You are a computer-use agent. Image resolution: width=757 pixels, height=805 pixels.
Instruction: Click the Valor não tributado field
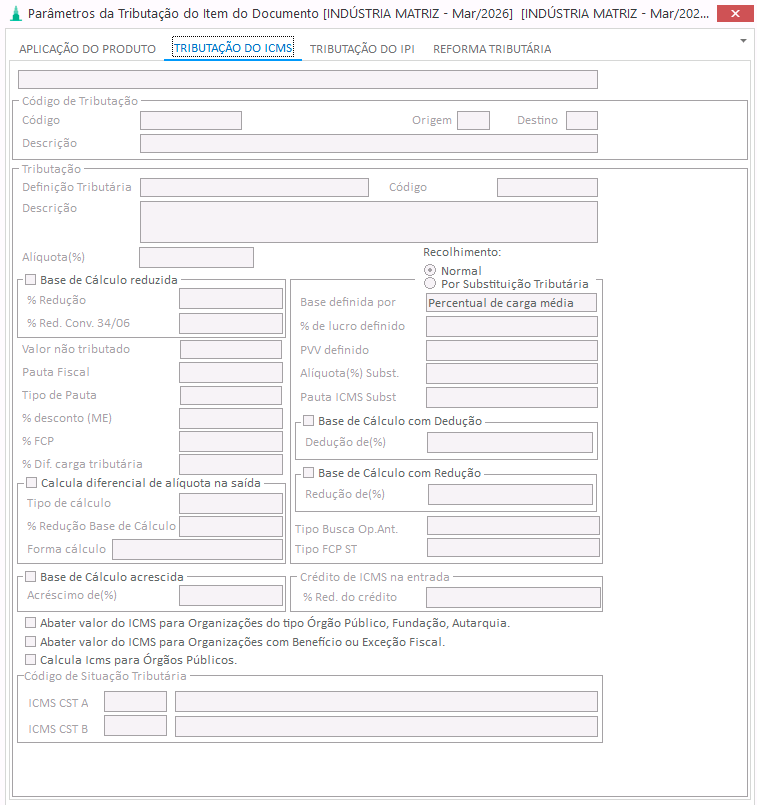[231, 349]
